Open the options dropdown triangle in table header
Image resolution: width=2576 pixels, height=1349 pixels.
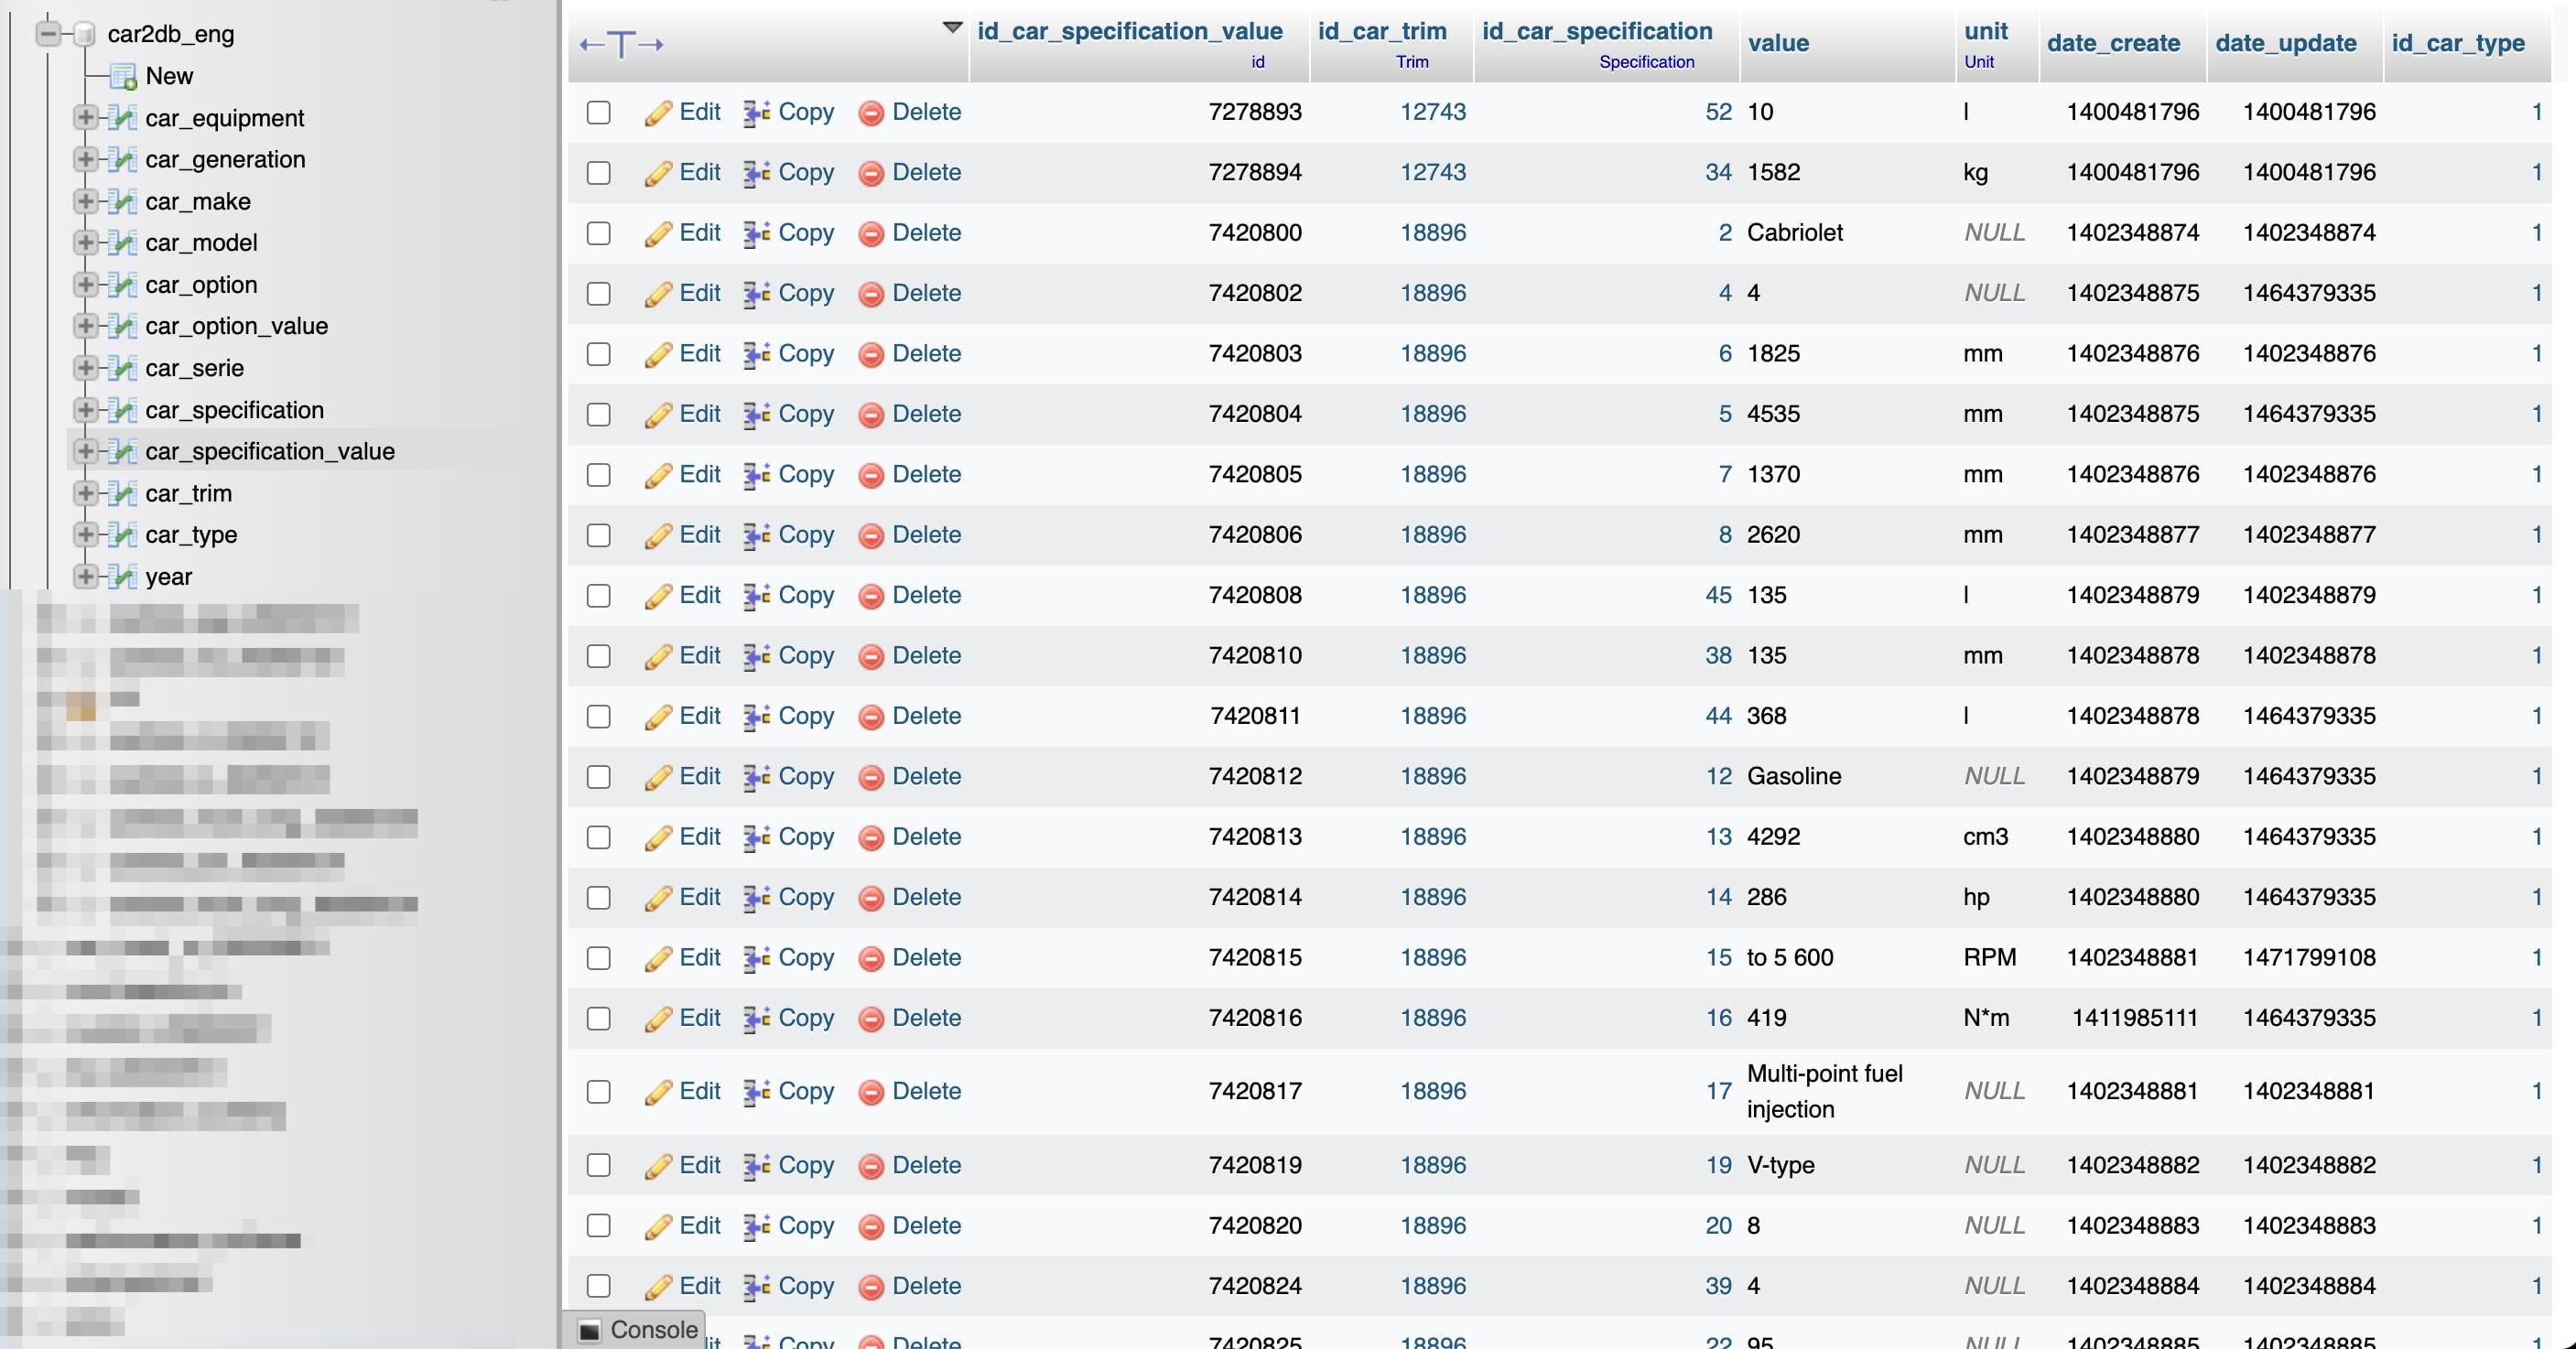(x=952, y=27)
